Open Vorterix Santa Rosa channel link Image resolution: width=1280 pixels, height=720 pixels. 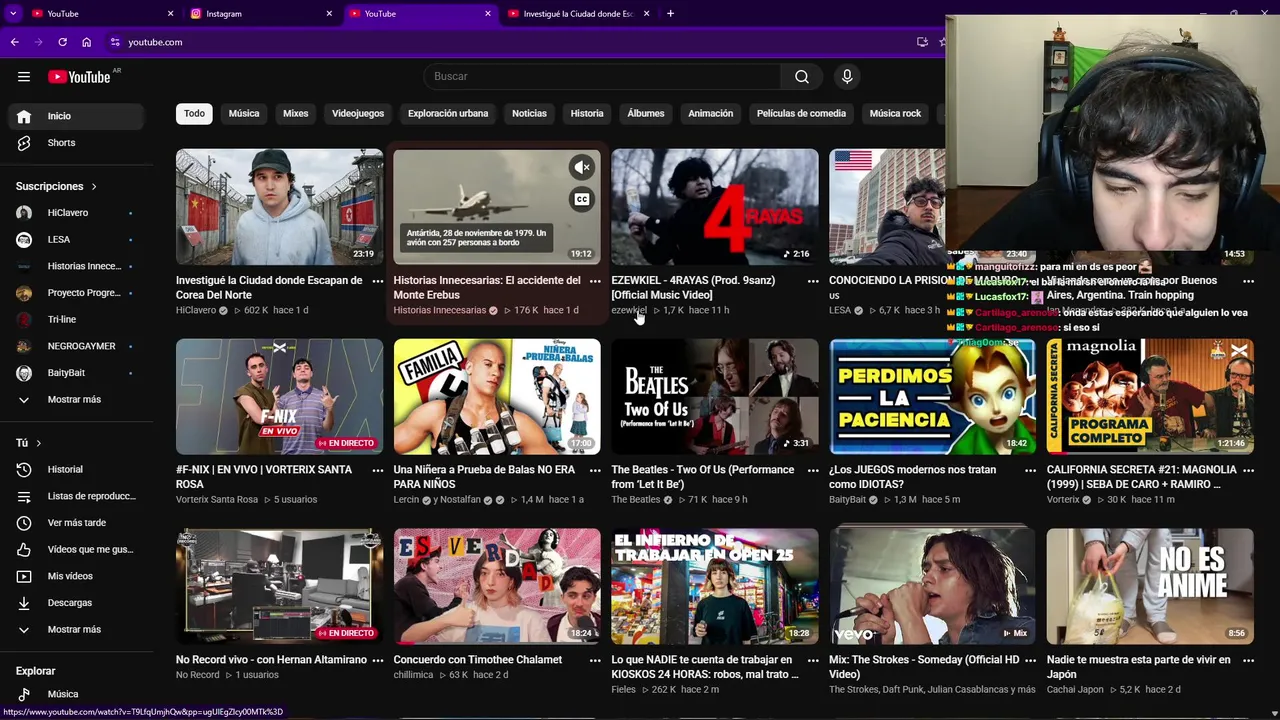[x=217, y=500]
